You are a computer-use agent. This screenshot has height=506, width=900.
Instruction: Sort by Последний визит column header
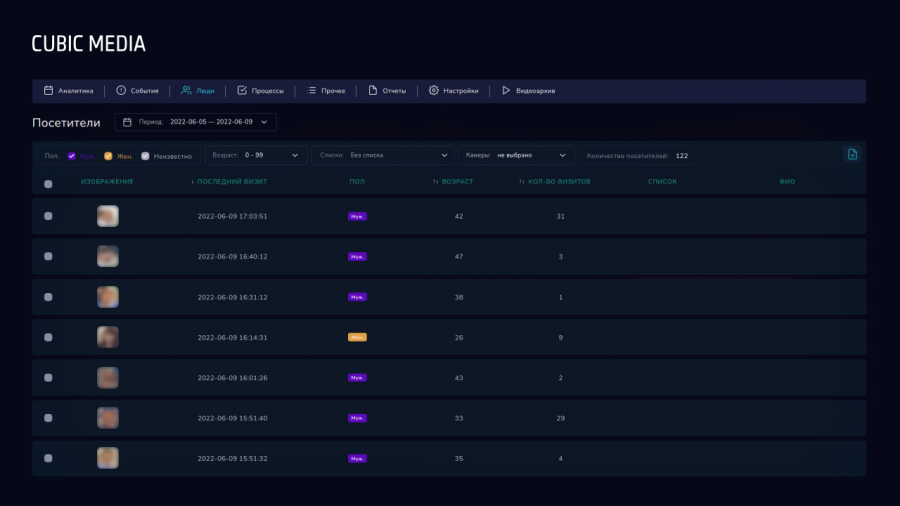230,182
